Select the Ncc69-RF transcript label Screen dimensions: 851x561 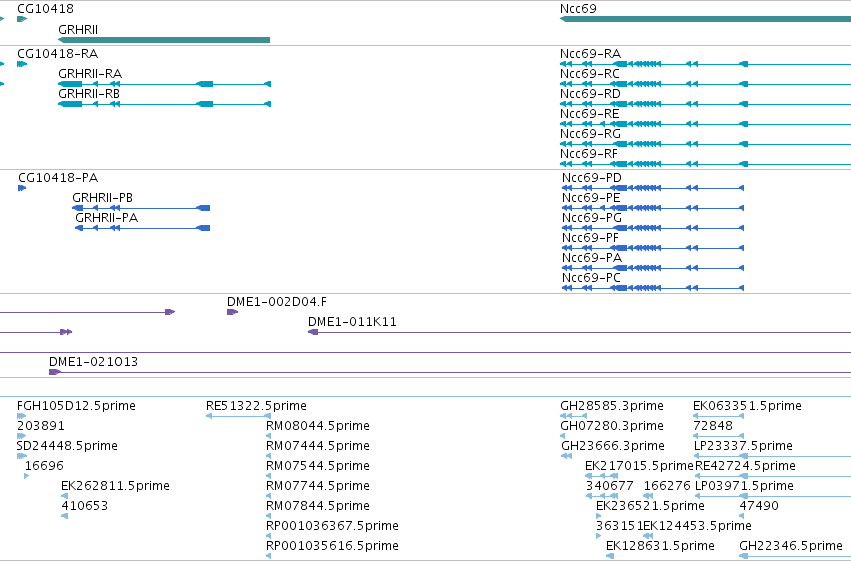coord(589,154)
